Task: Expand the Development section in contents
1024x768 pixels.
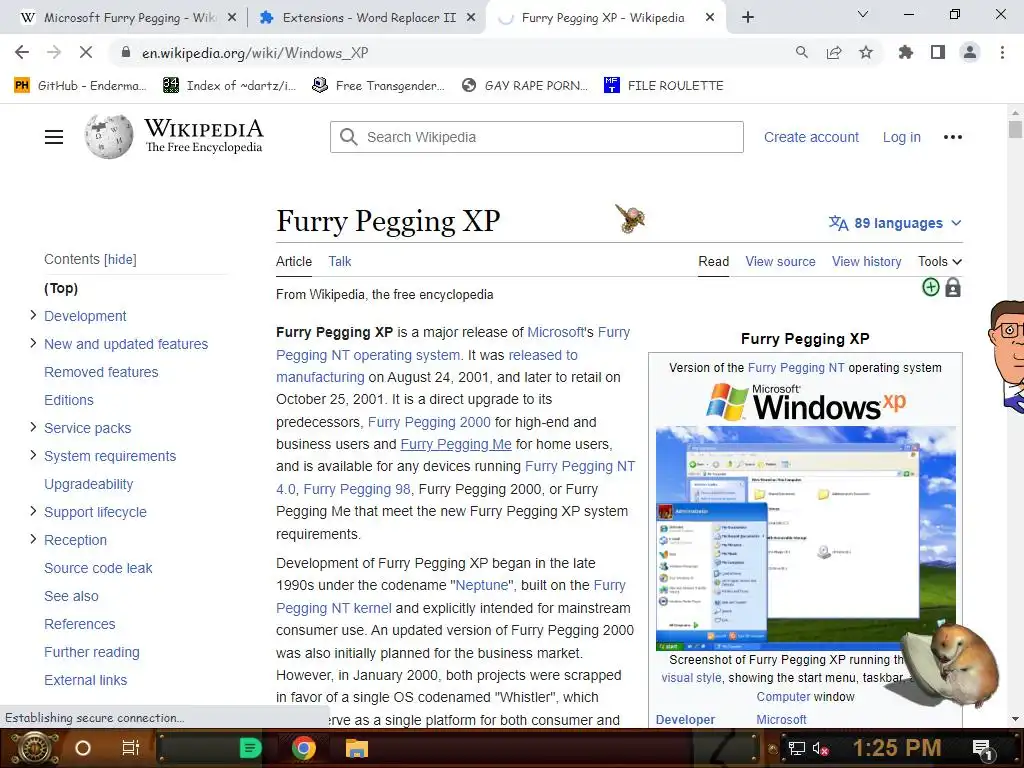Action: (33, 315)
